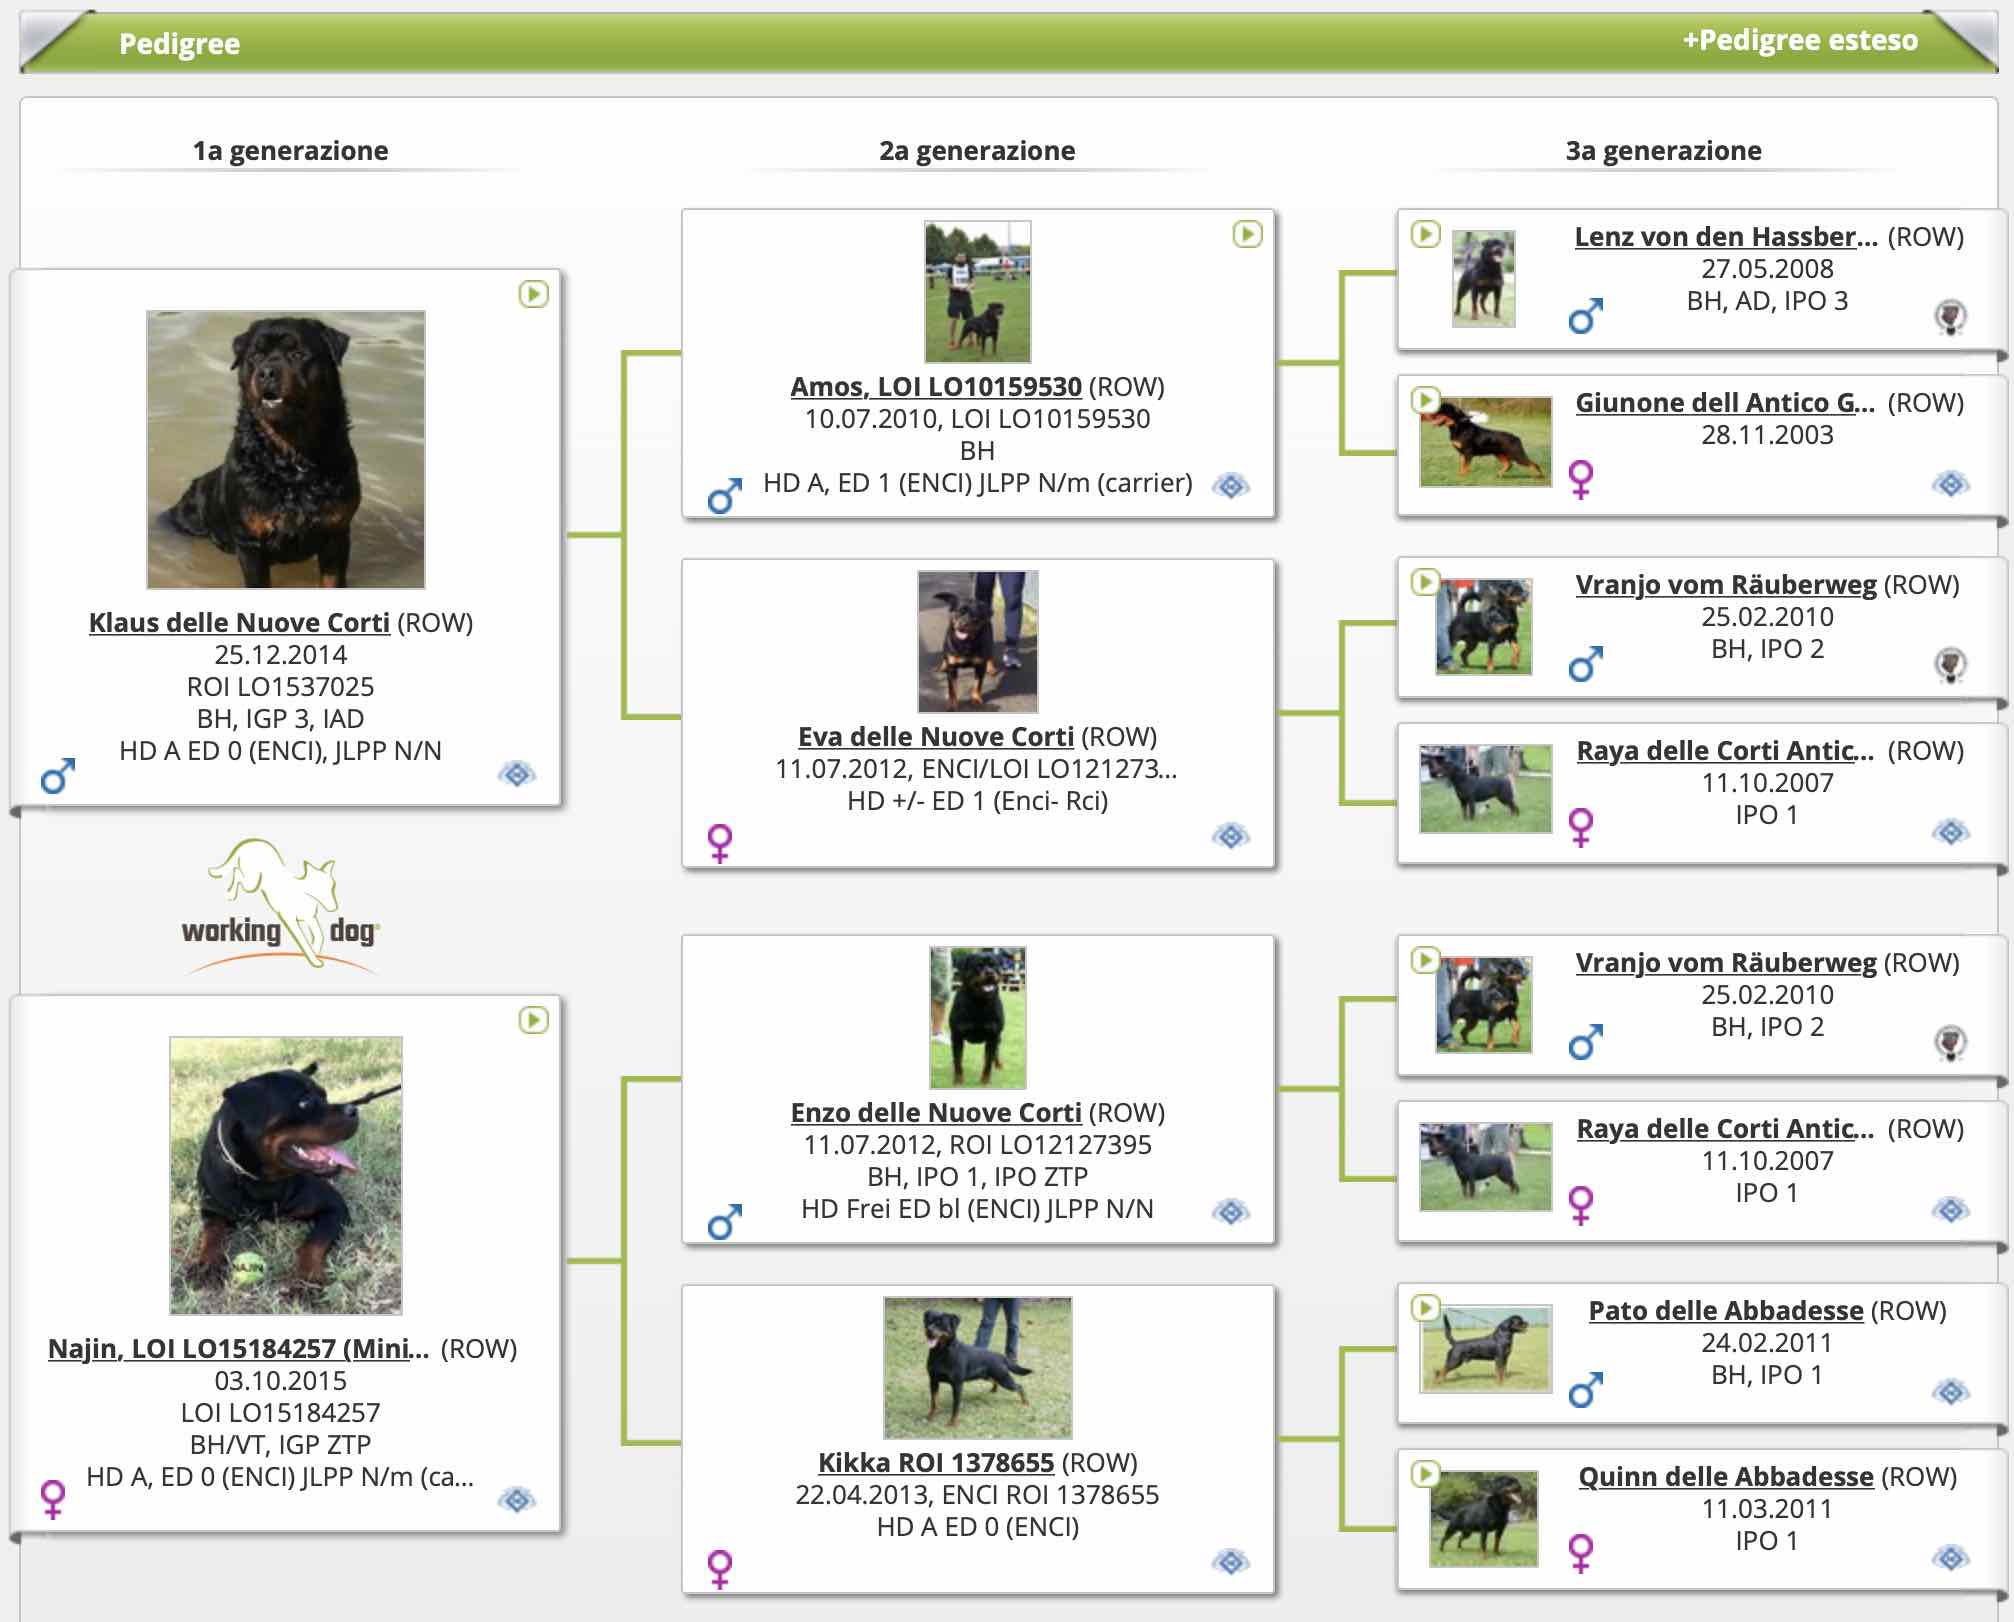Click the male symbol on Amos card
Viewport: 2014px width, 1622px height.
[725, 495]
